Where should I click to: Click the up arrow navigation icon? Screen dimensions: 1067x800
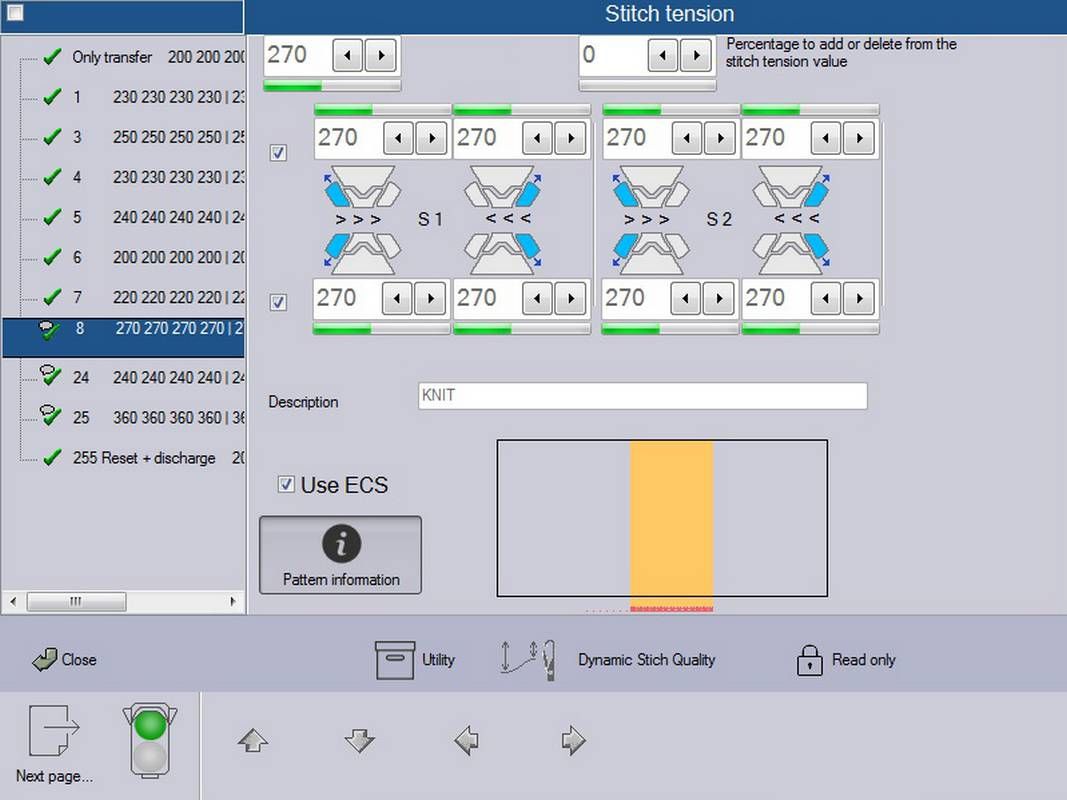click(x=253, y=740)
